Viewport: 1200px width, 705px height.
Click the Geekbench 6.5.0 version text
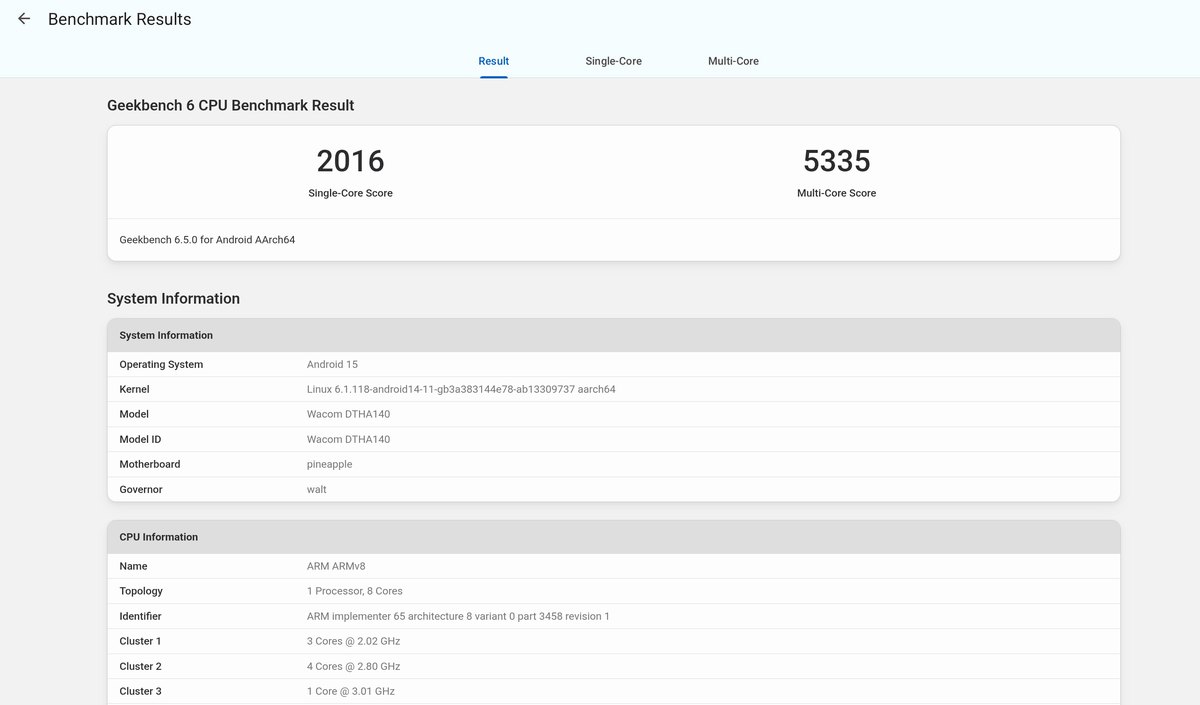207,240
